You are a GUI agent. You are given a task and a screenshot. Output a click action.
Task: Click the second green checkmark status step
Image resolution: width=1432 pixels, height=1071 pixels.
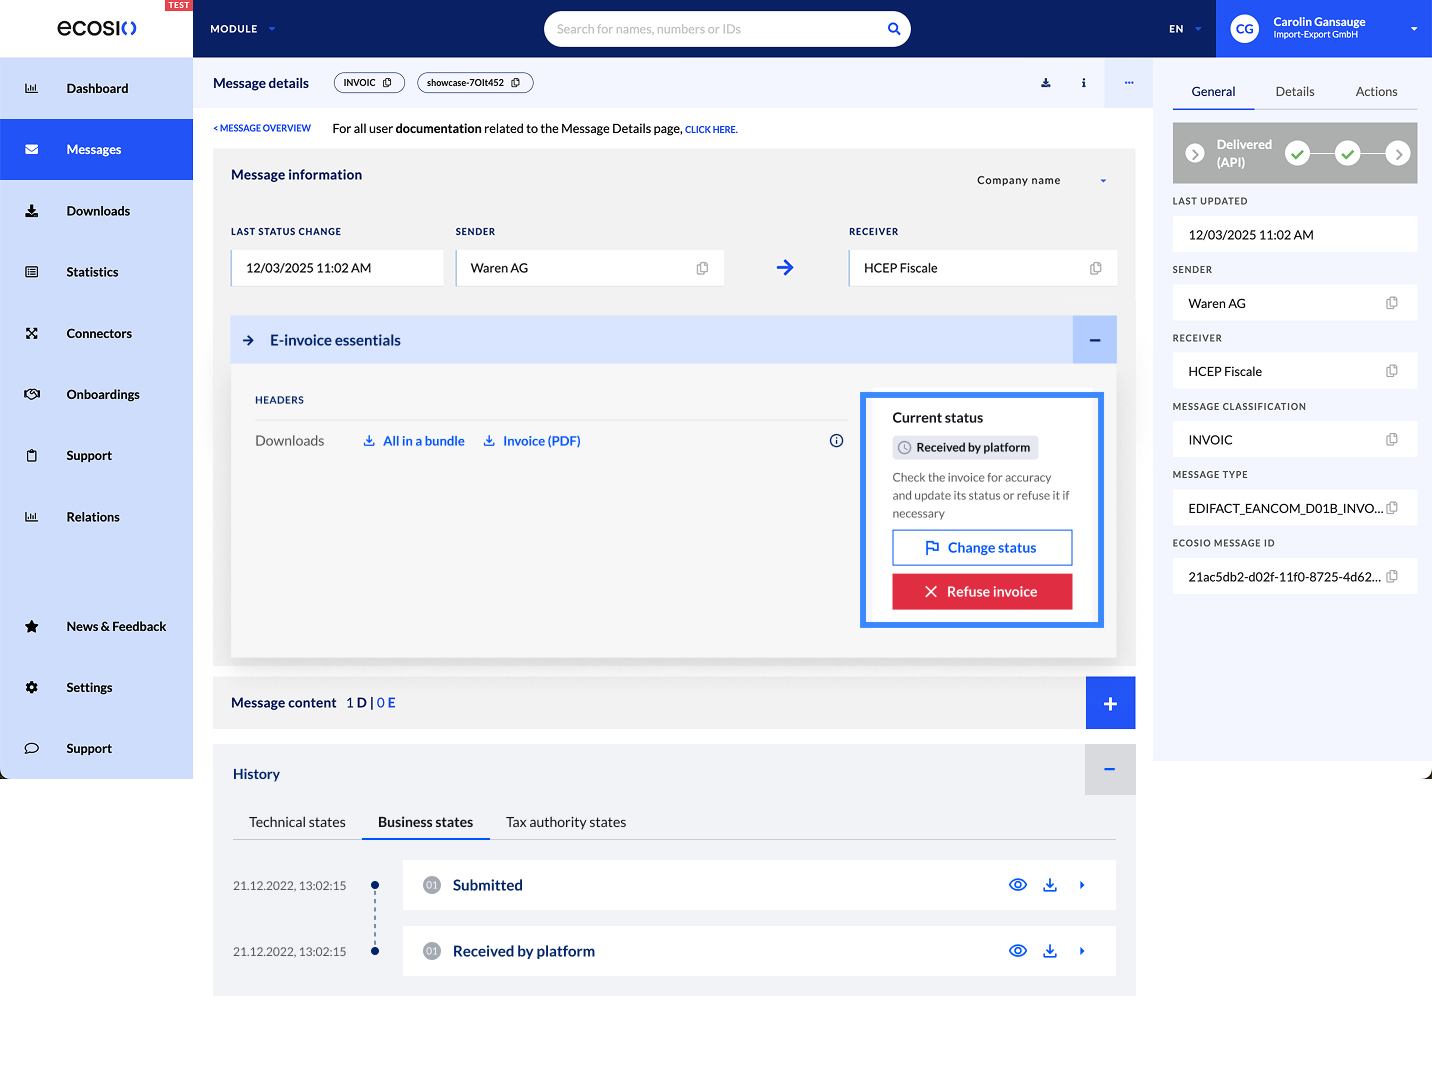point(1348,154)
